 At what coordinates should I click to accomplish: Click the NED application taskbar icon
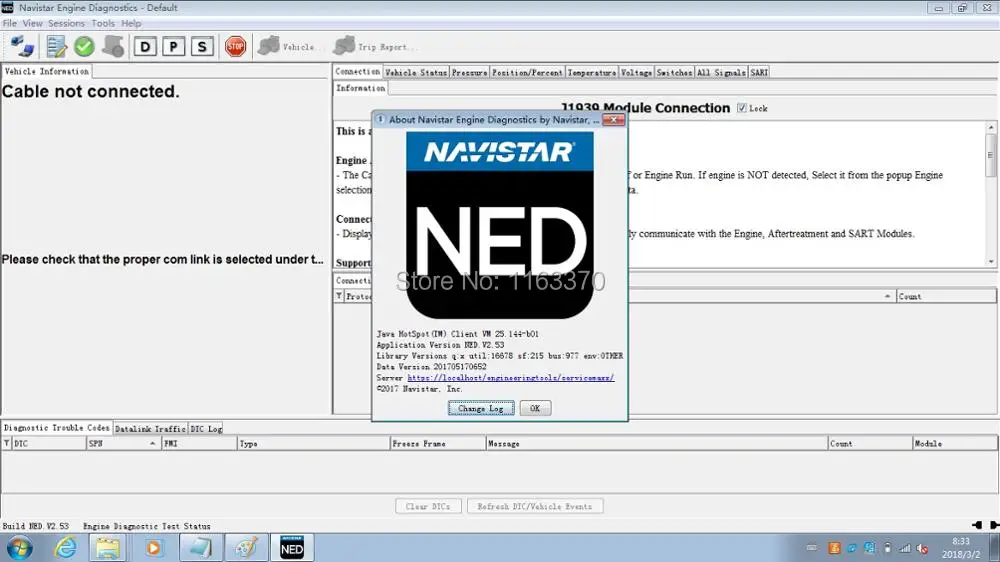pyautogui.click(x=291, y=548)
